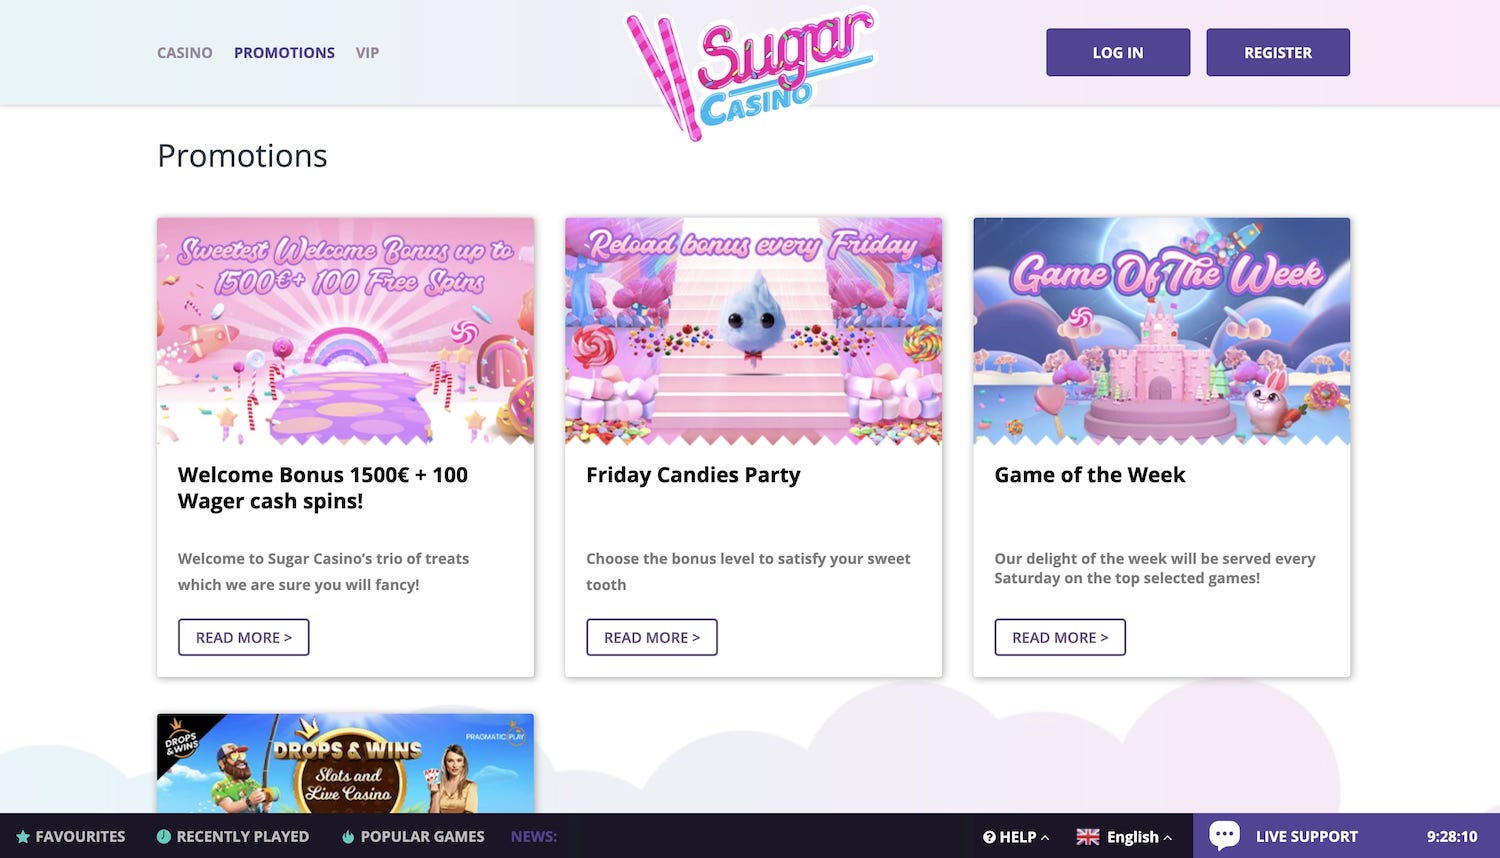Image resolution: width=1500 pixels, height=858 pixels.
Task: Click the Log In button
Action: point(1118,52)
